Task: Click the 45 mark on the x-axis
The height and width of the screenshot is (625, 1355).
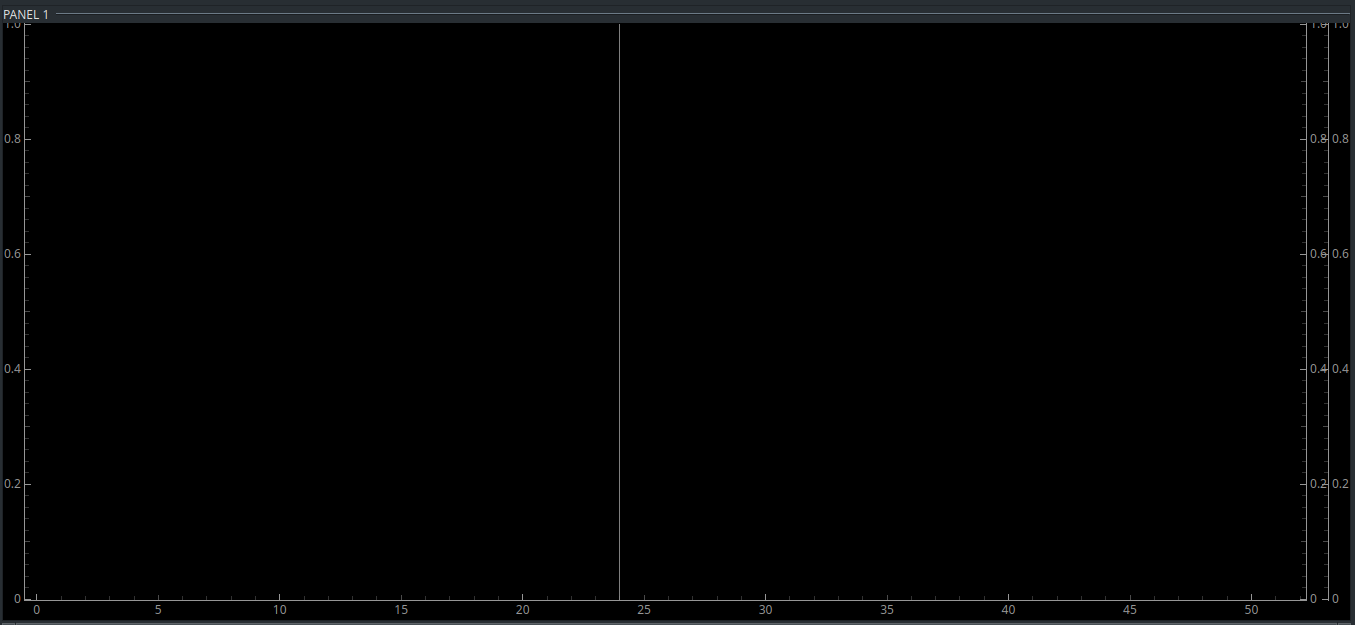Action: click(1130, 610)
